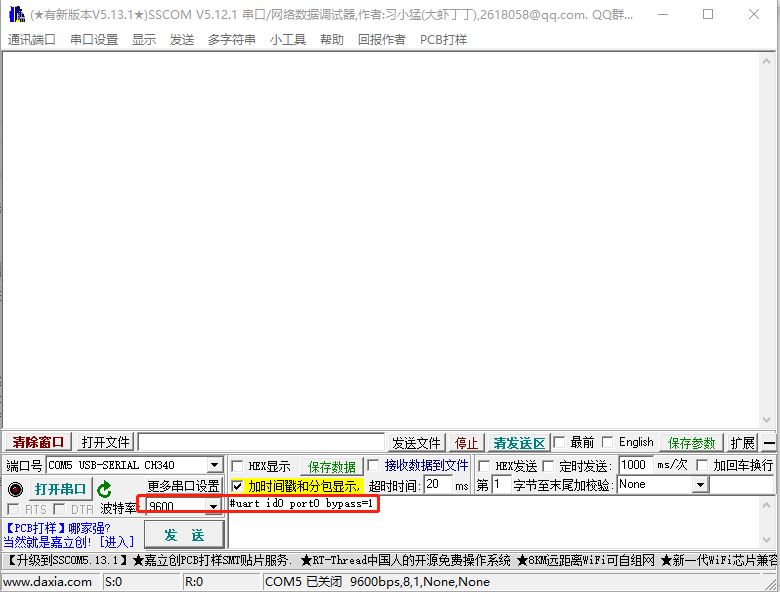
Task: Open the checksum None dropdown
Action: (x=700, y=485)
